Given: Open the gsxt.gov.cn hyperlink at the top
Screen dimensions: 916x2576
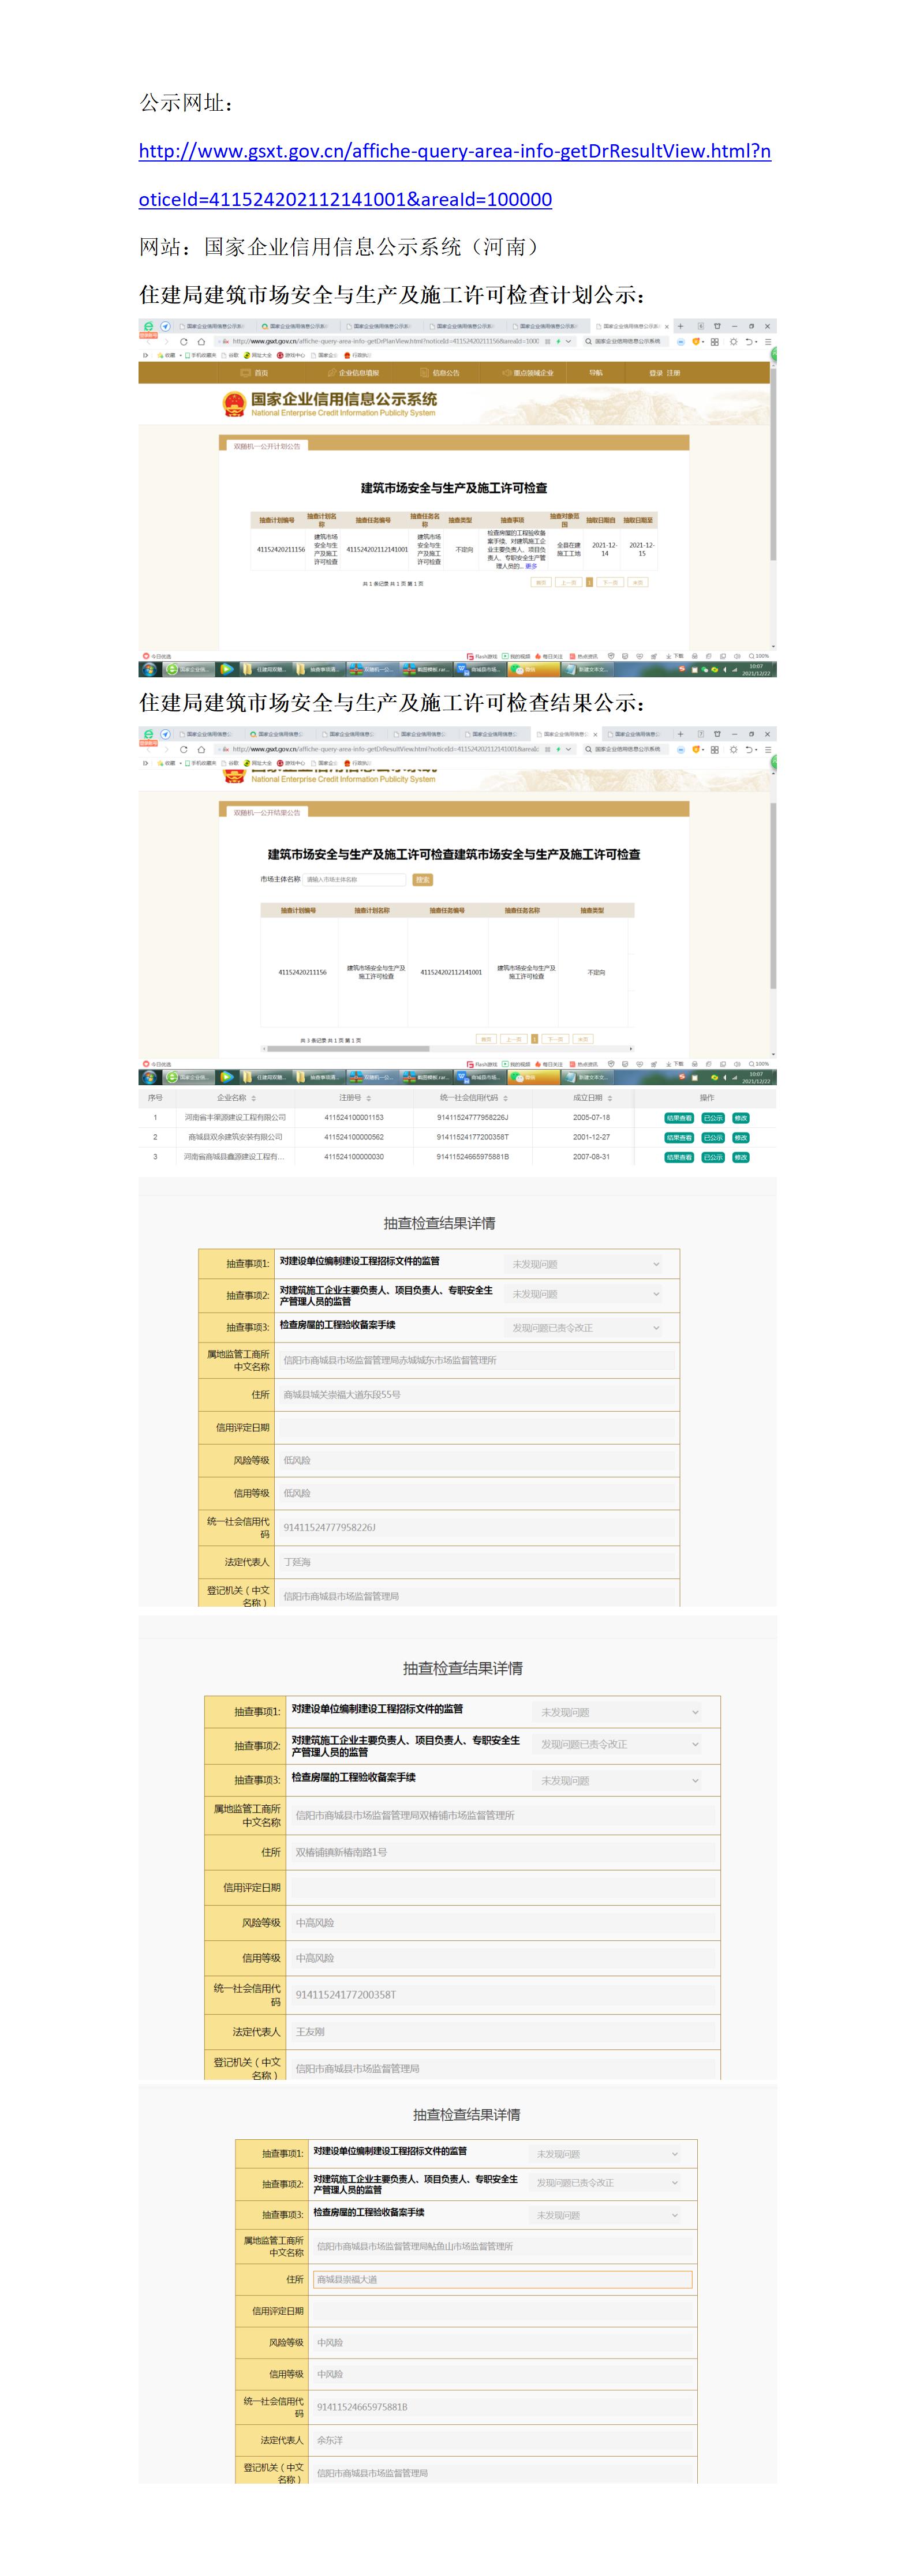Looking at the screenshot, I should 454,175.
